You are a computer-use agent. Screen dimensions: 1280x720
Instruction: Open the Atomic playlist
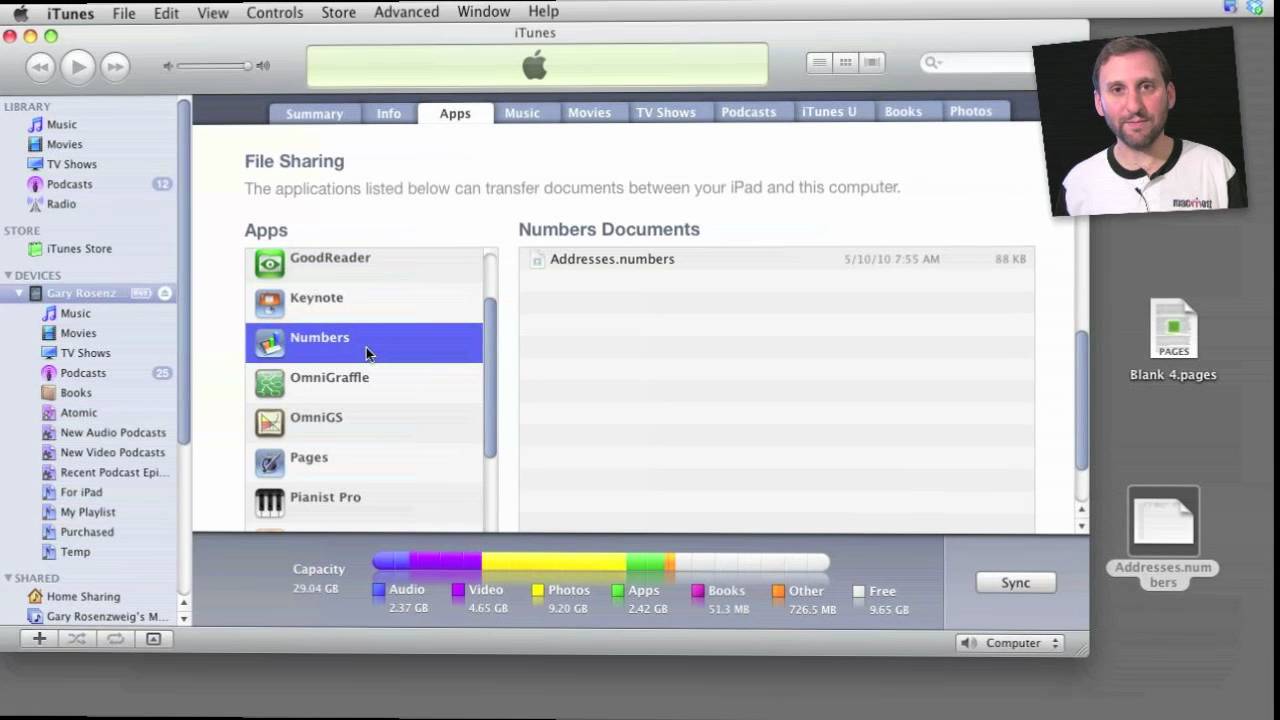[78, 413]
